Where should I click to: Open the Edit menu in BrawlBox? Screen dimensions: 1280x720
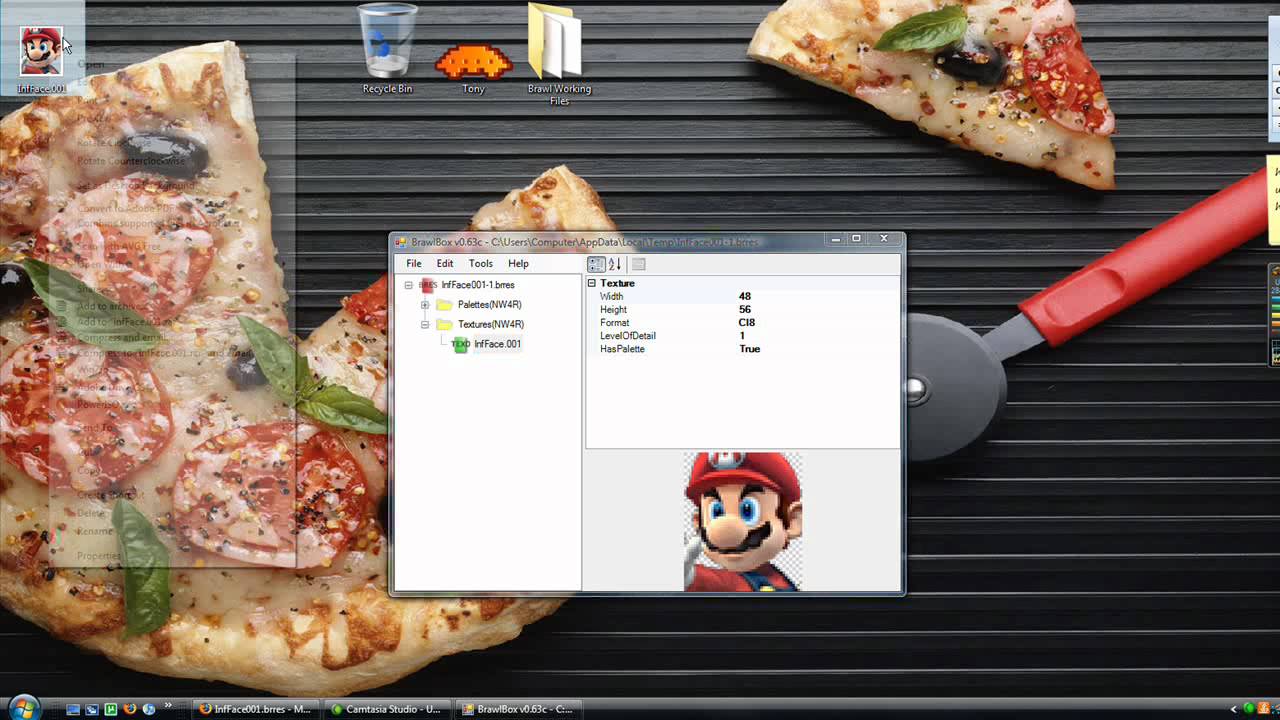[x=445, y=264]
